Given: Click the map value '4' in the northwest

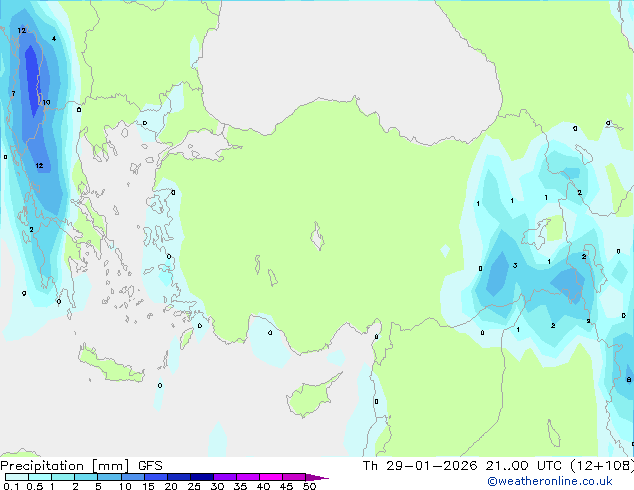Looking at the screenshot, I should tap(54, 39).
